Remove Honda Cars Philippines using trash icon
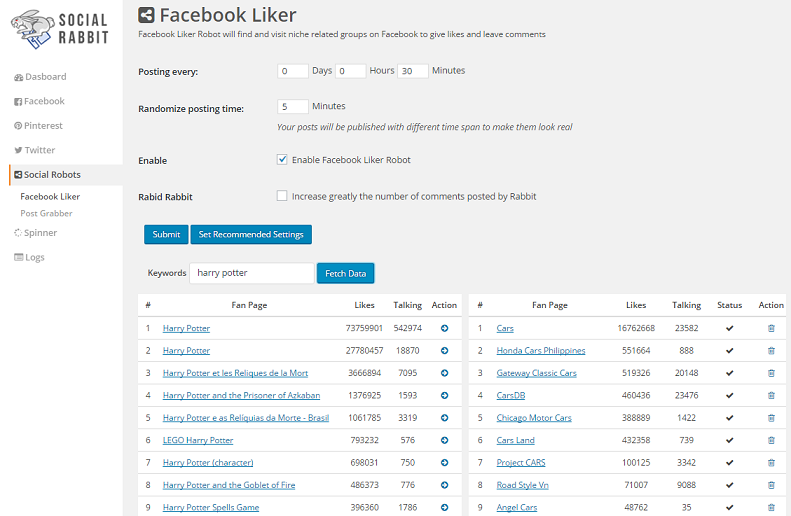This screenshot has width=791, height=516. click(771, 351)
